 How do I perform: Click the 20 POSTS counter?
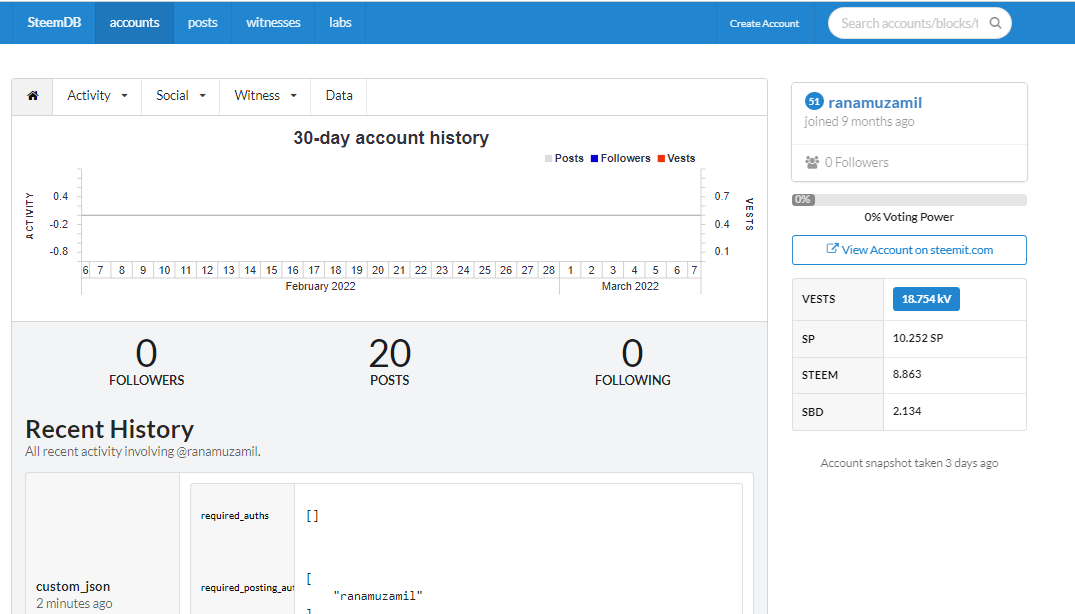(x=389, y=362)
